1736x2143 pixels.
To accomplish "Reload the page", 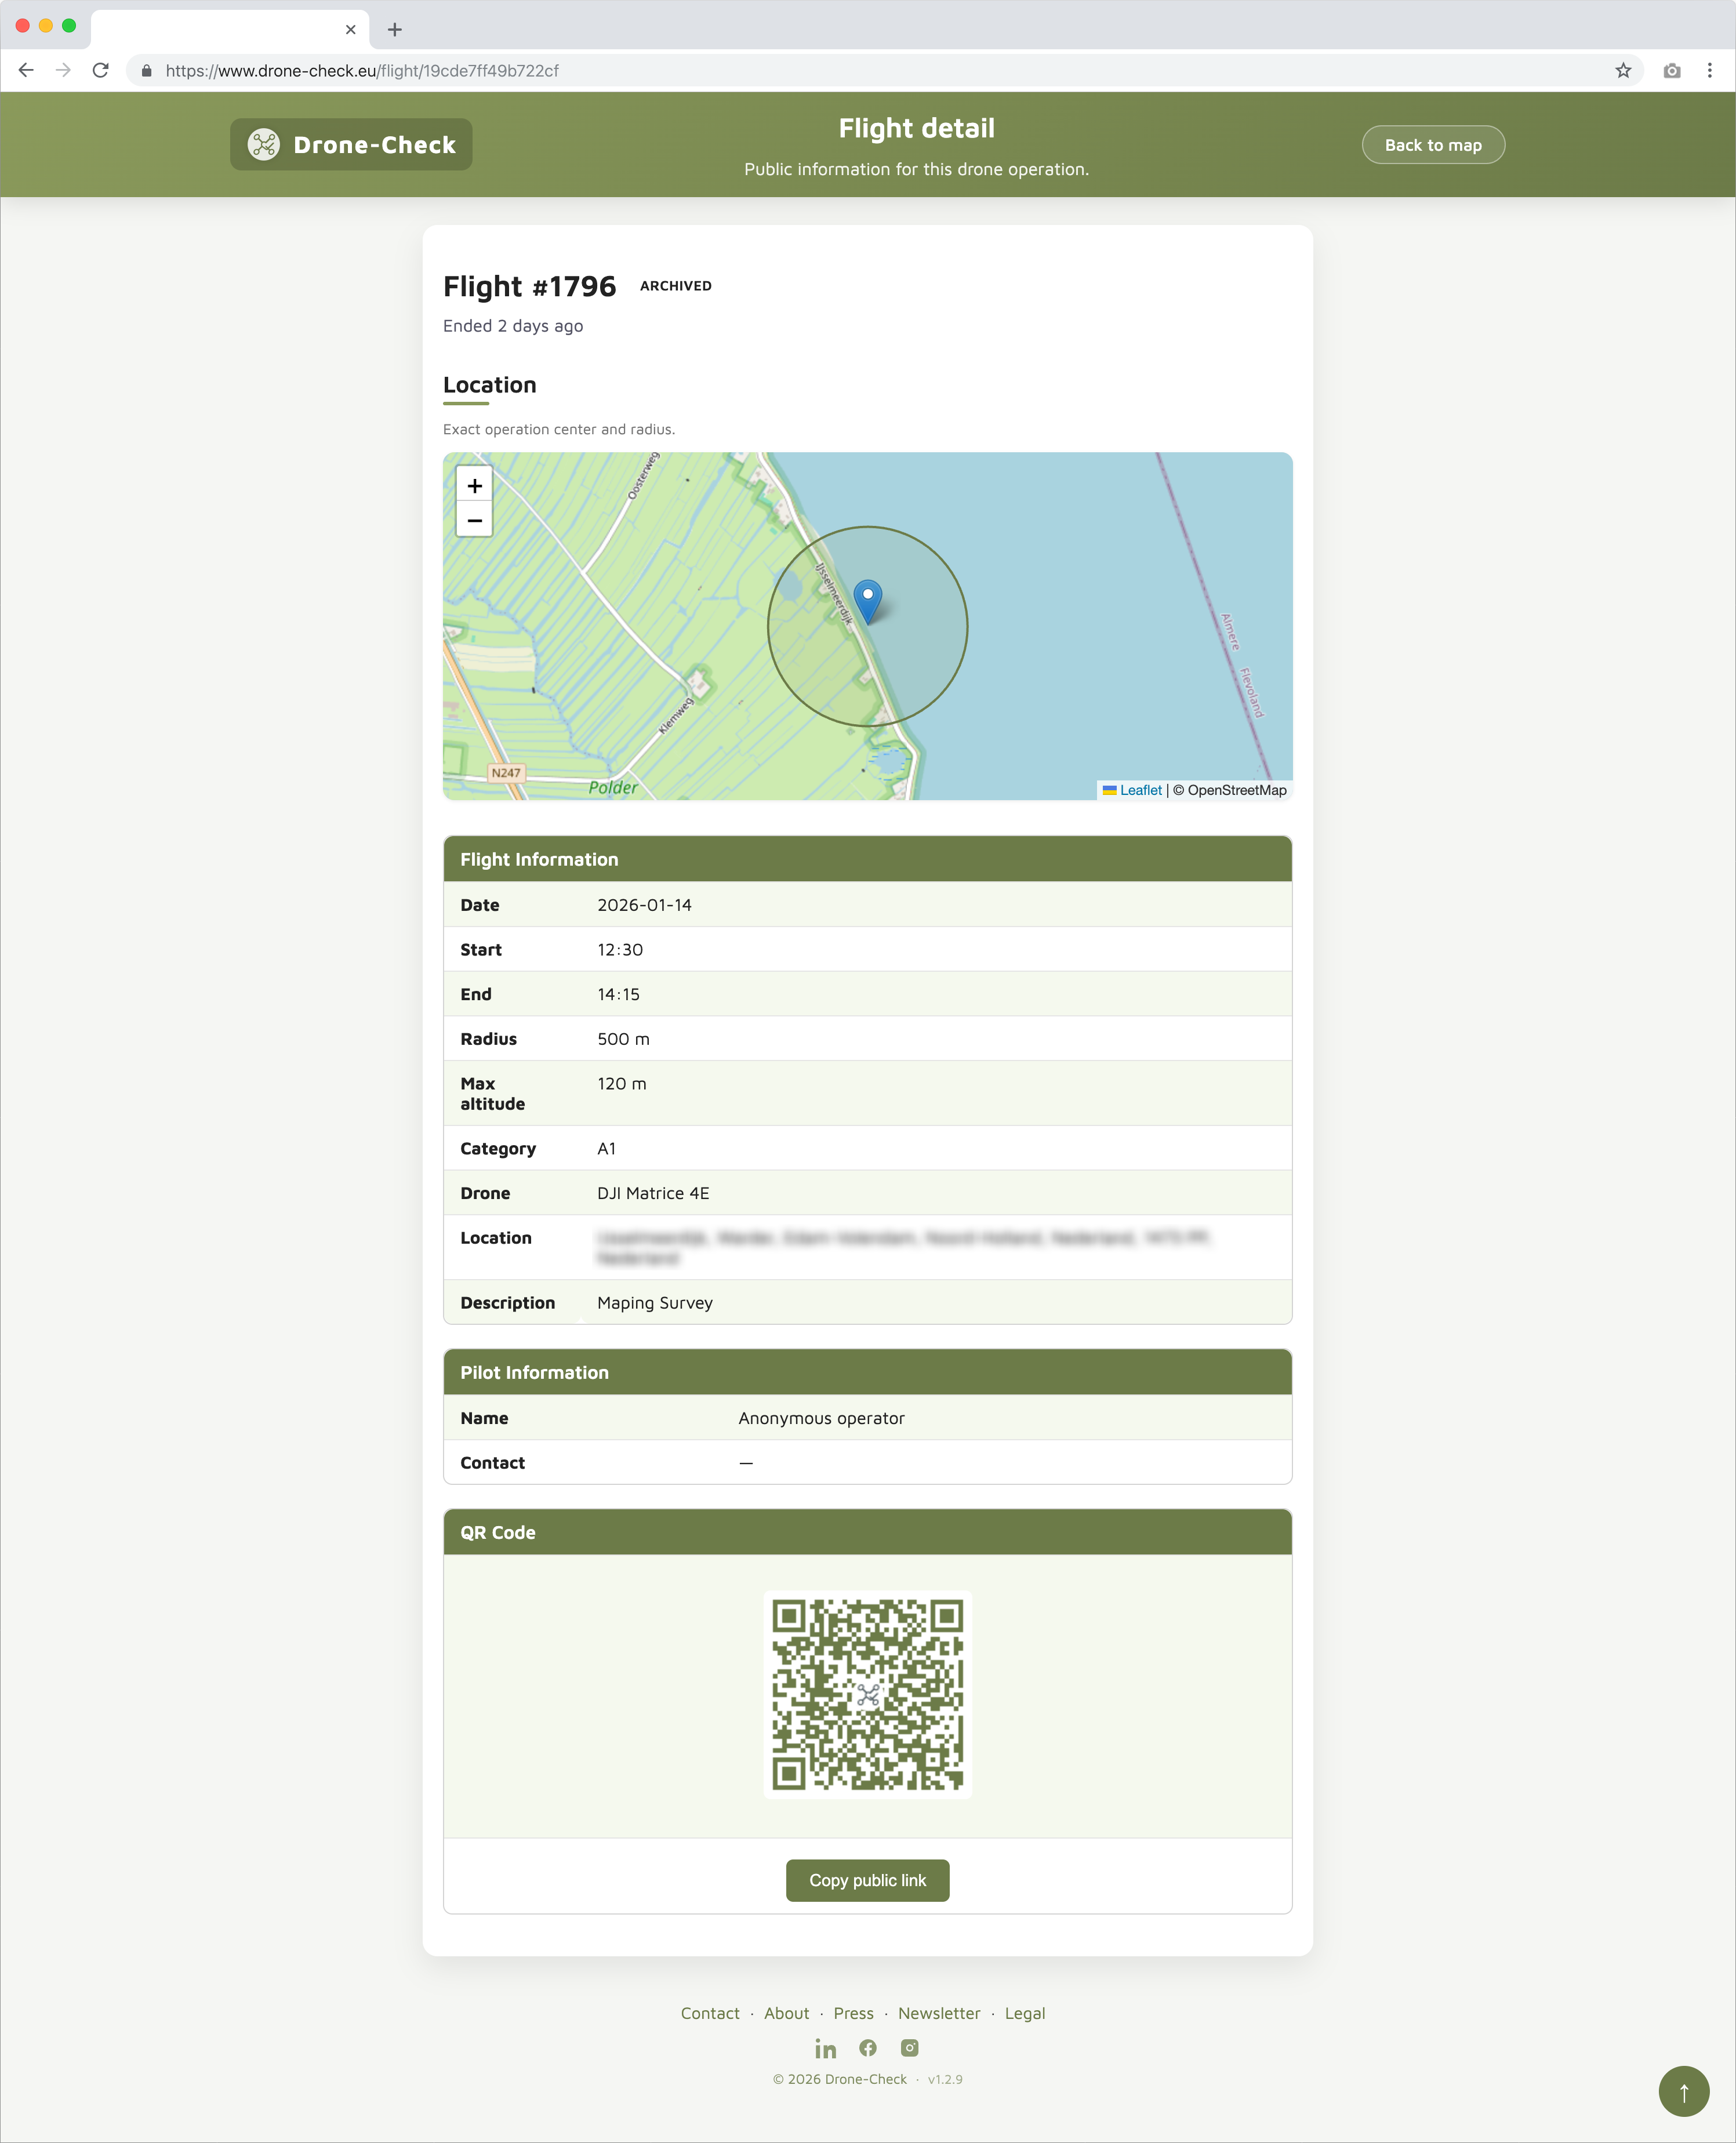I will pos(101,71).
